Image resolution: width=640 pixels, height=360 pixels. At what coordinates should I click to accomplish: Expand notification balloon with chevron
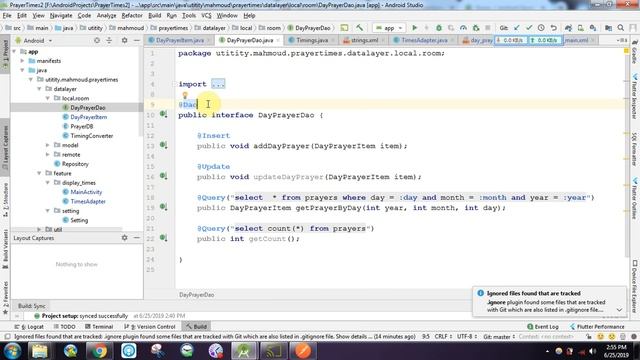tap(619, 310)
